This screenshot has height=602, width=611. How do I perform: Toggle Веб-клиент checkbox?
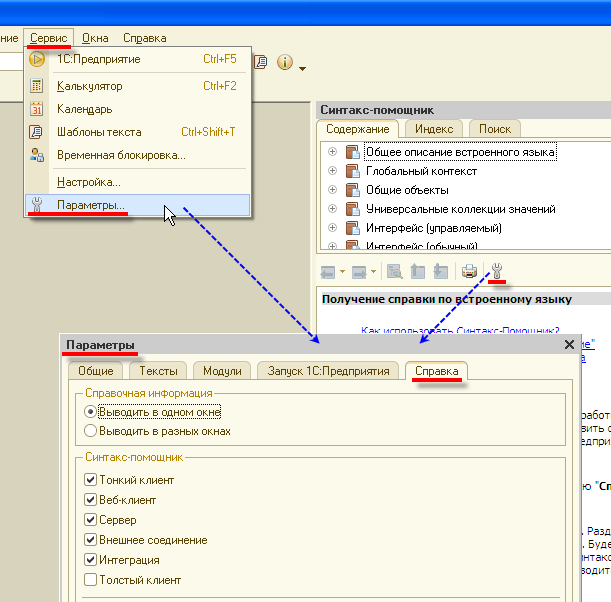(x=90, y=500)
